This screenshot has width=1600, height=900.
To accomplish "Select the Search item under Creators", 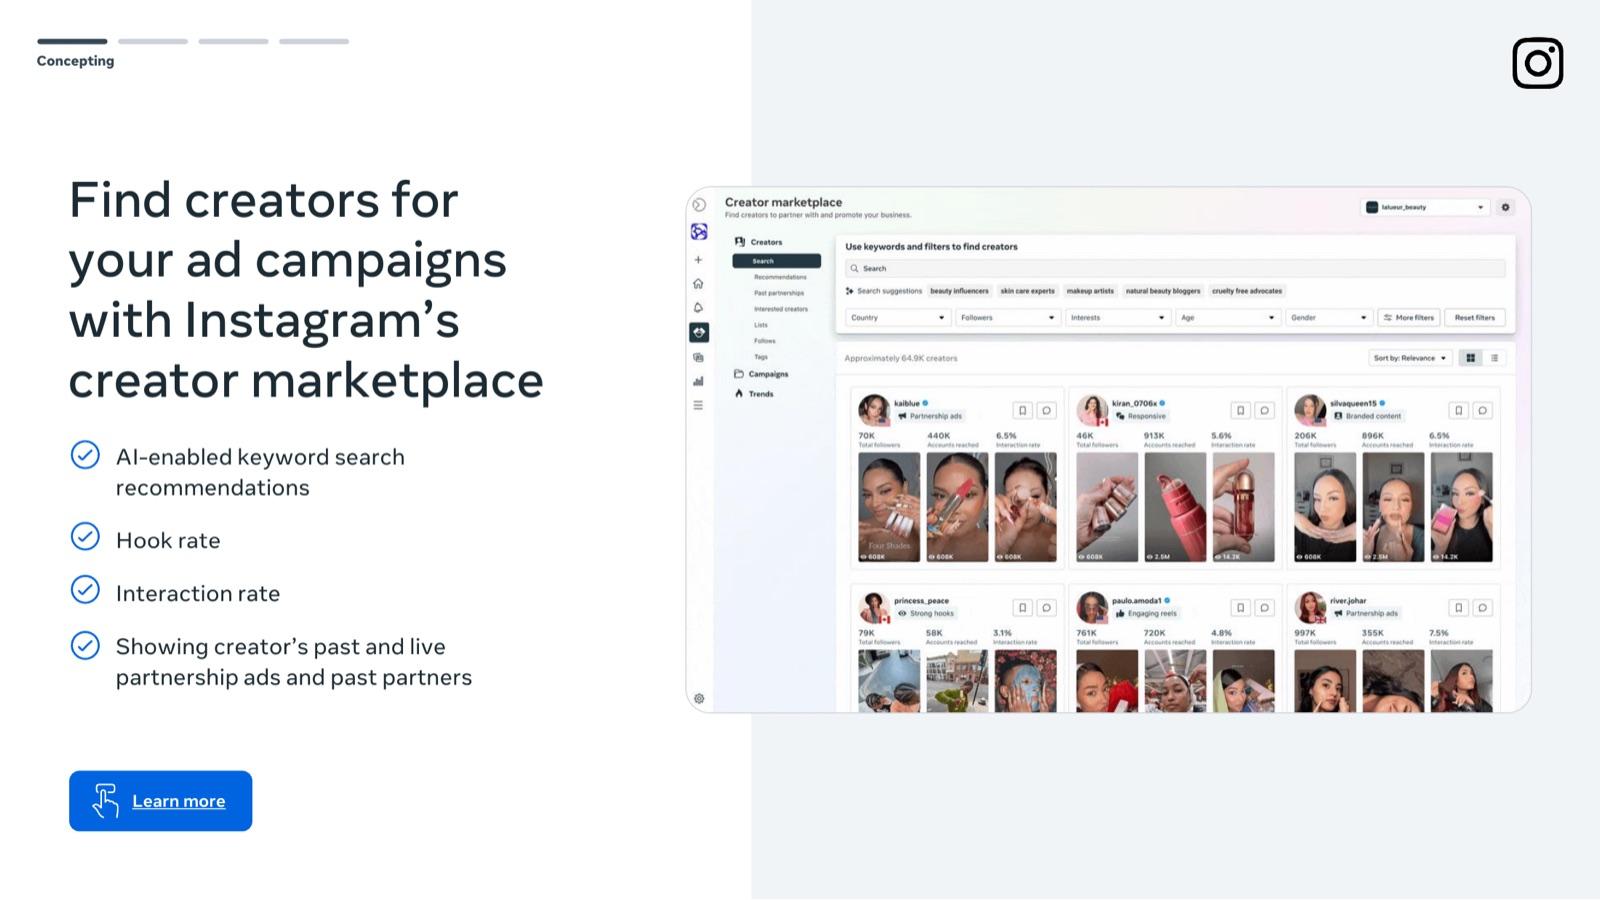I will (x=776, y=261).
